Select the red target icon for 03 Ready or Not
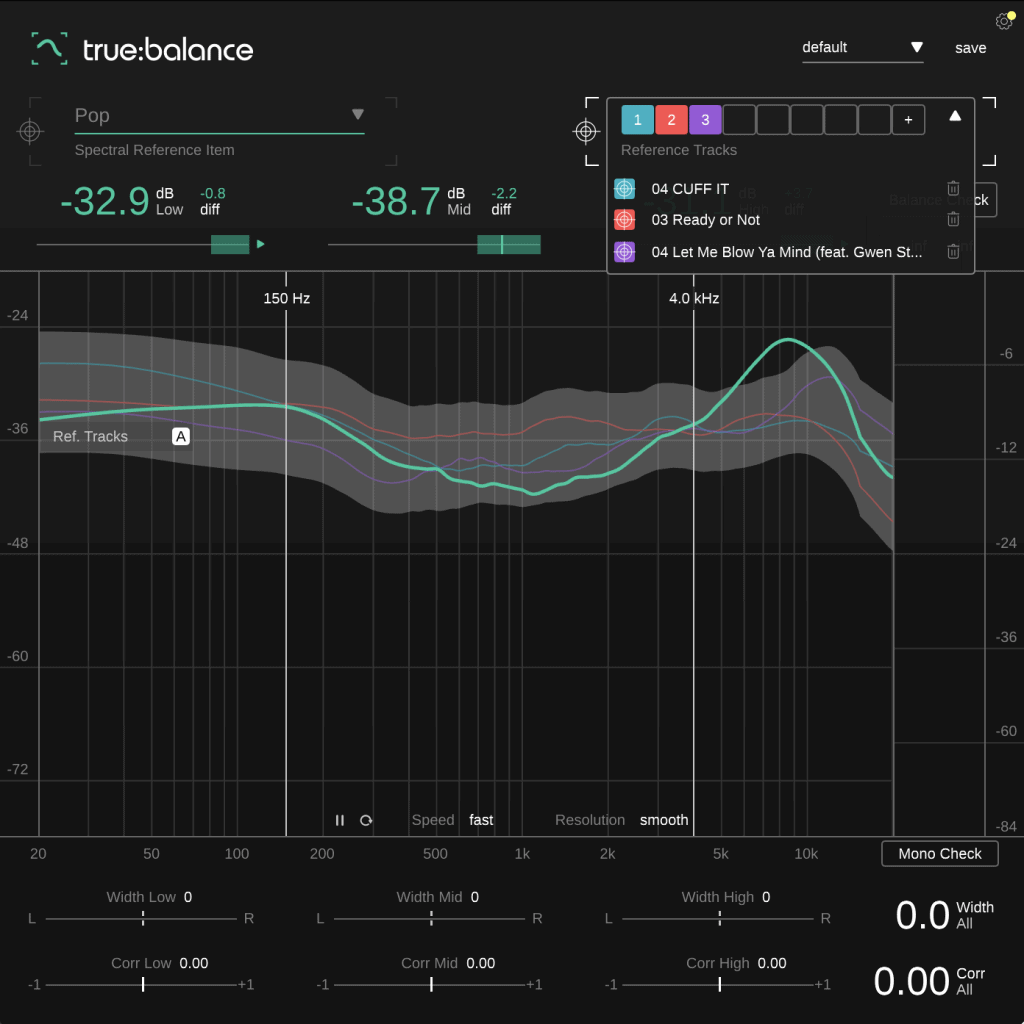The image size is (1024, 1024). [x=624, y=220]
